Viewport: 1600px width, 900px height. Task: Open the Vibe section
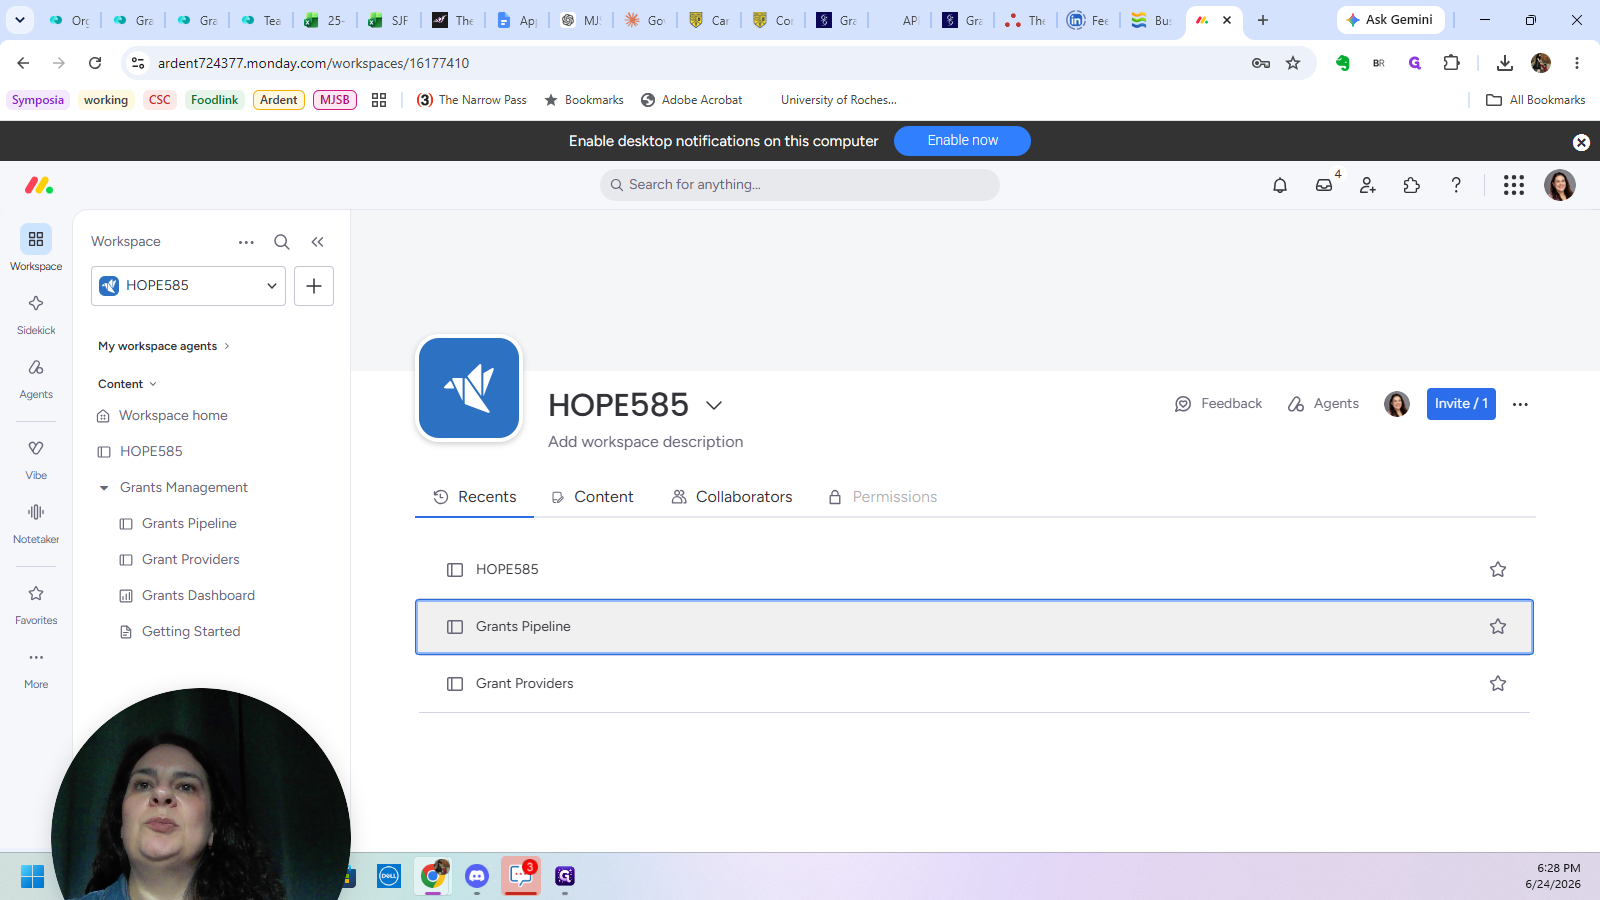point(36,459)
